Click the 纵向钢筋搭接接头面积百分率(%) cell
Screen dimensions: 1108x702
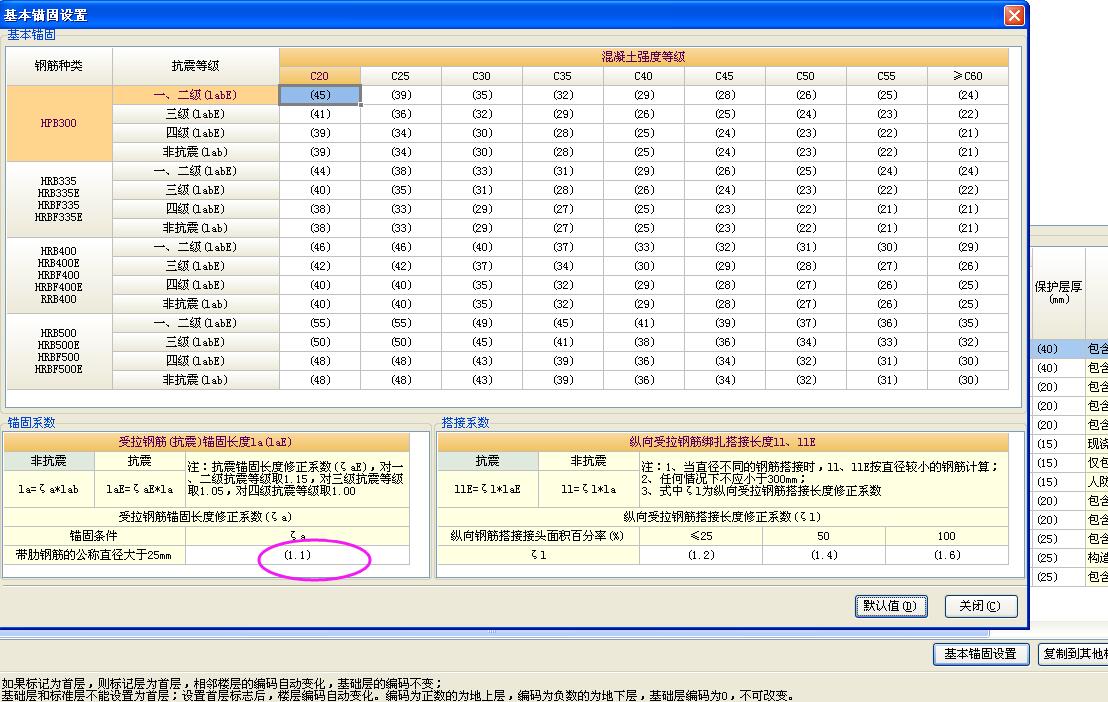538,536
